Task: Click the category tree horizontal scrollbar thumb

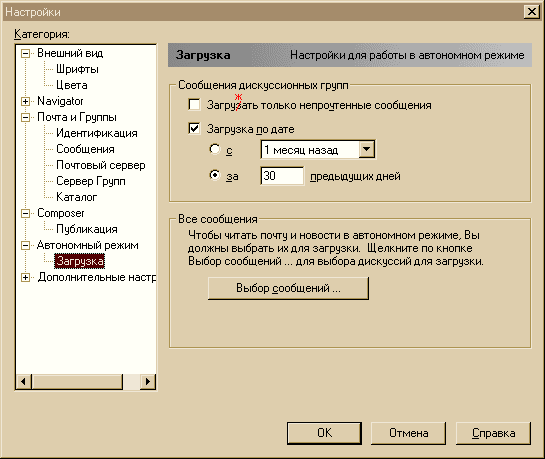Action: pos(77,382)
